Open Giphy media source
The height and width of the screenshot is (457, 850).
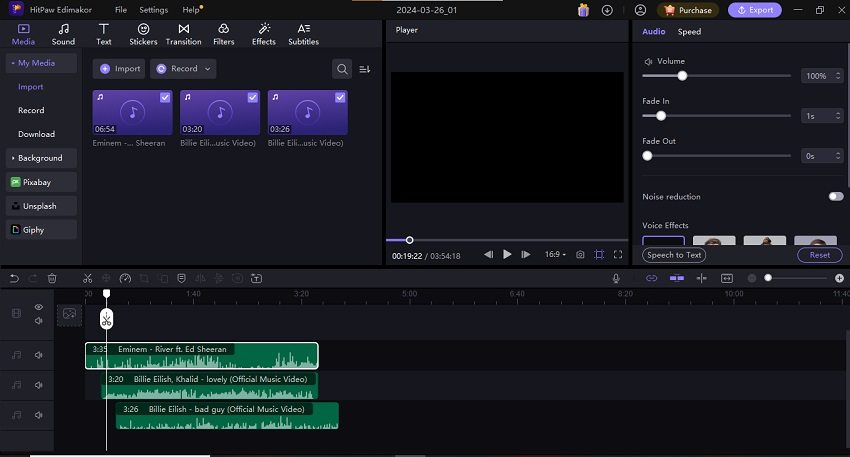point(41,230)
